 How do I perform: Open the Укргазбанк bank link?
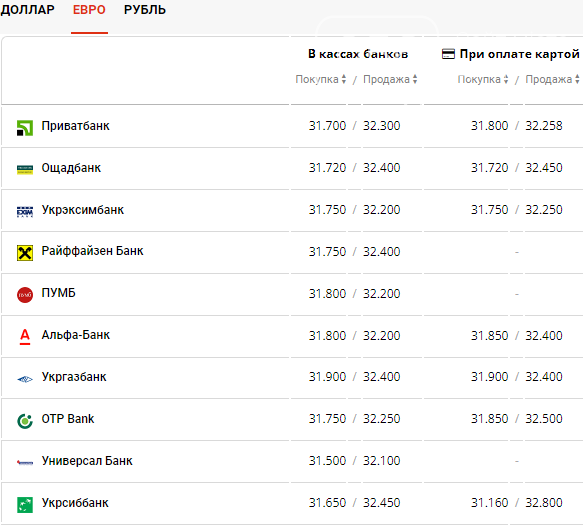click(x=74, y=377)
